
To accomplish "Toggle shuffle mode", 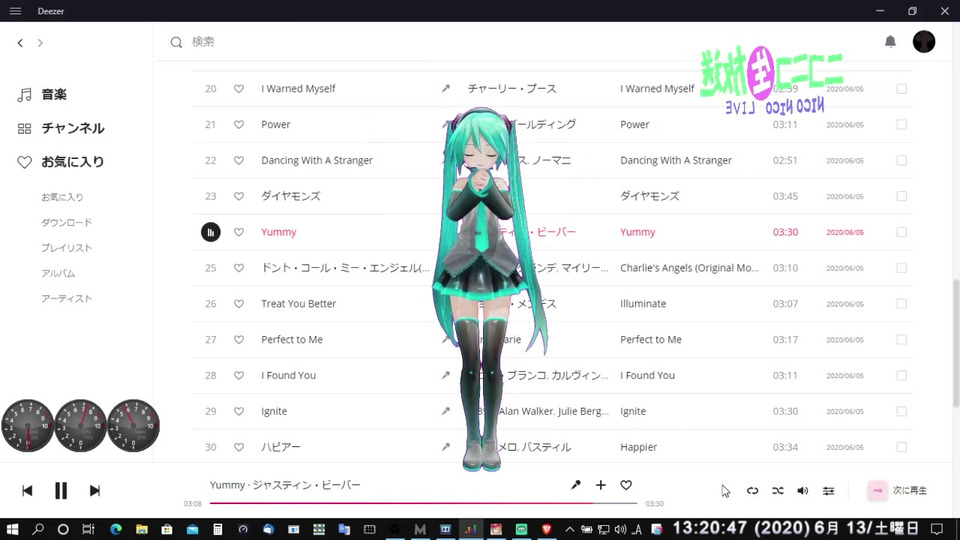I will 778,490.
